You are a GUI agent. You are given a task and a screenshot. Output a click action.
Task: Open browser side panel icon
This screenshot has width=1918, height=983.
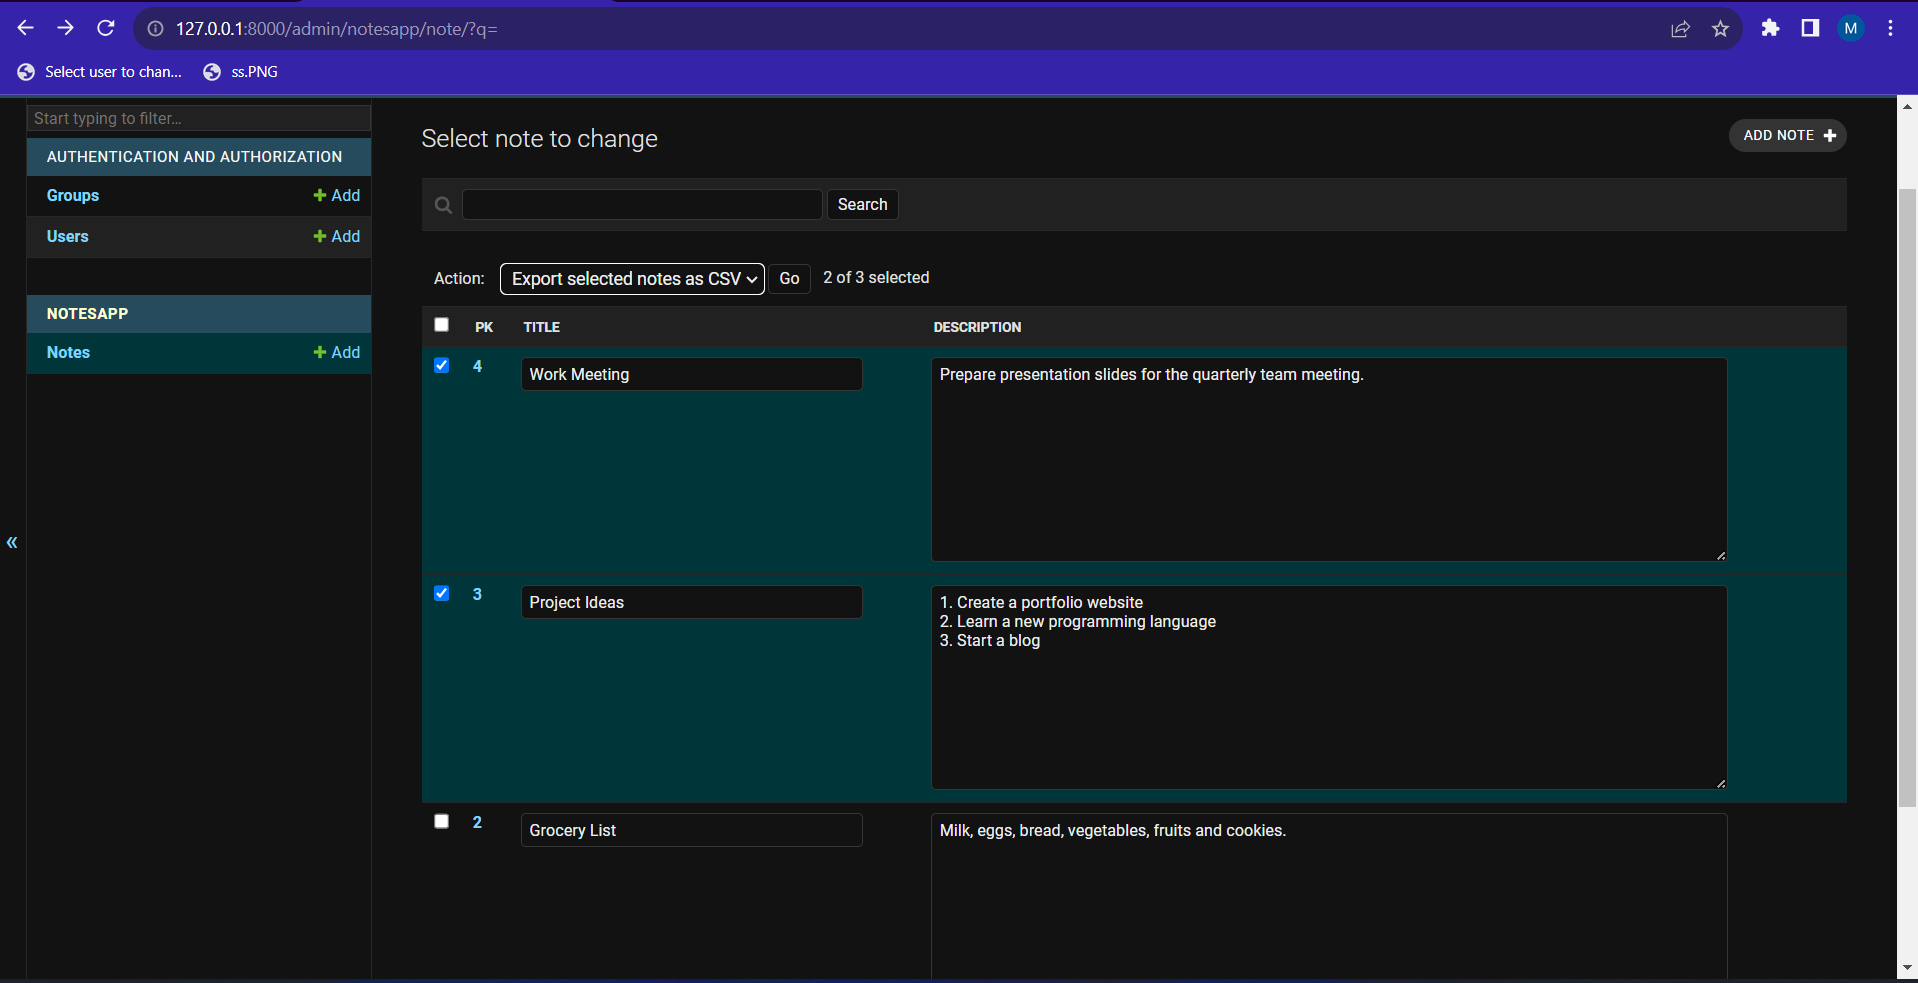point(1810,28)
